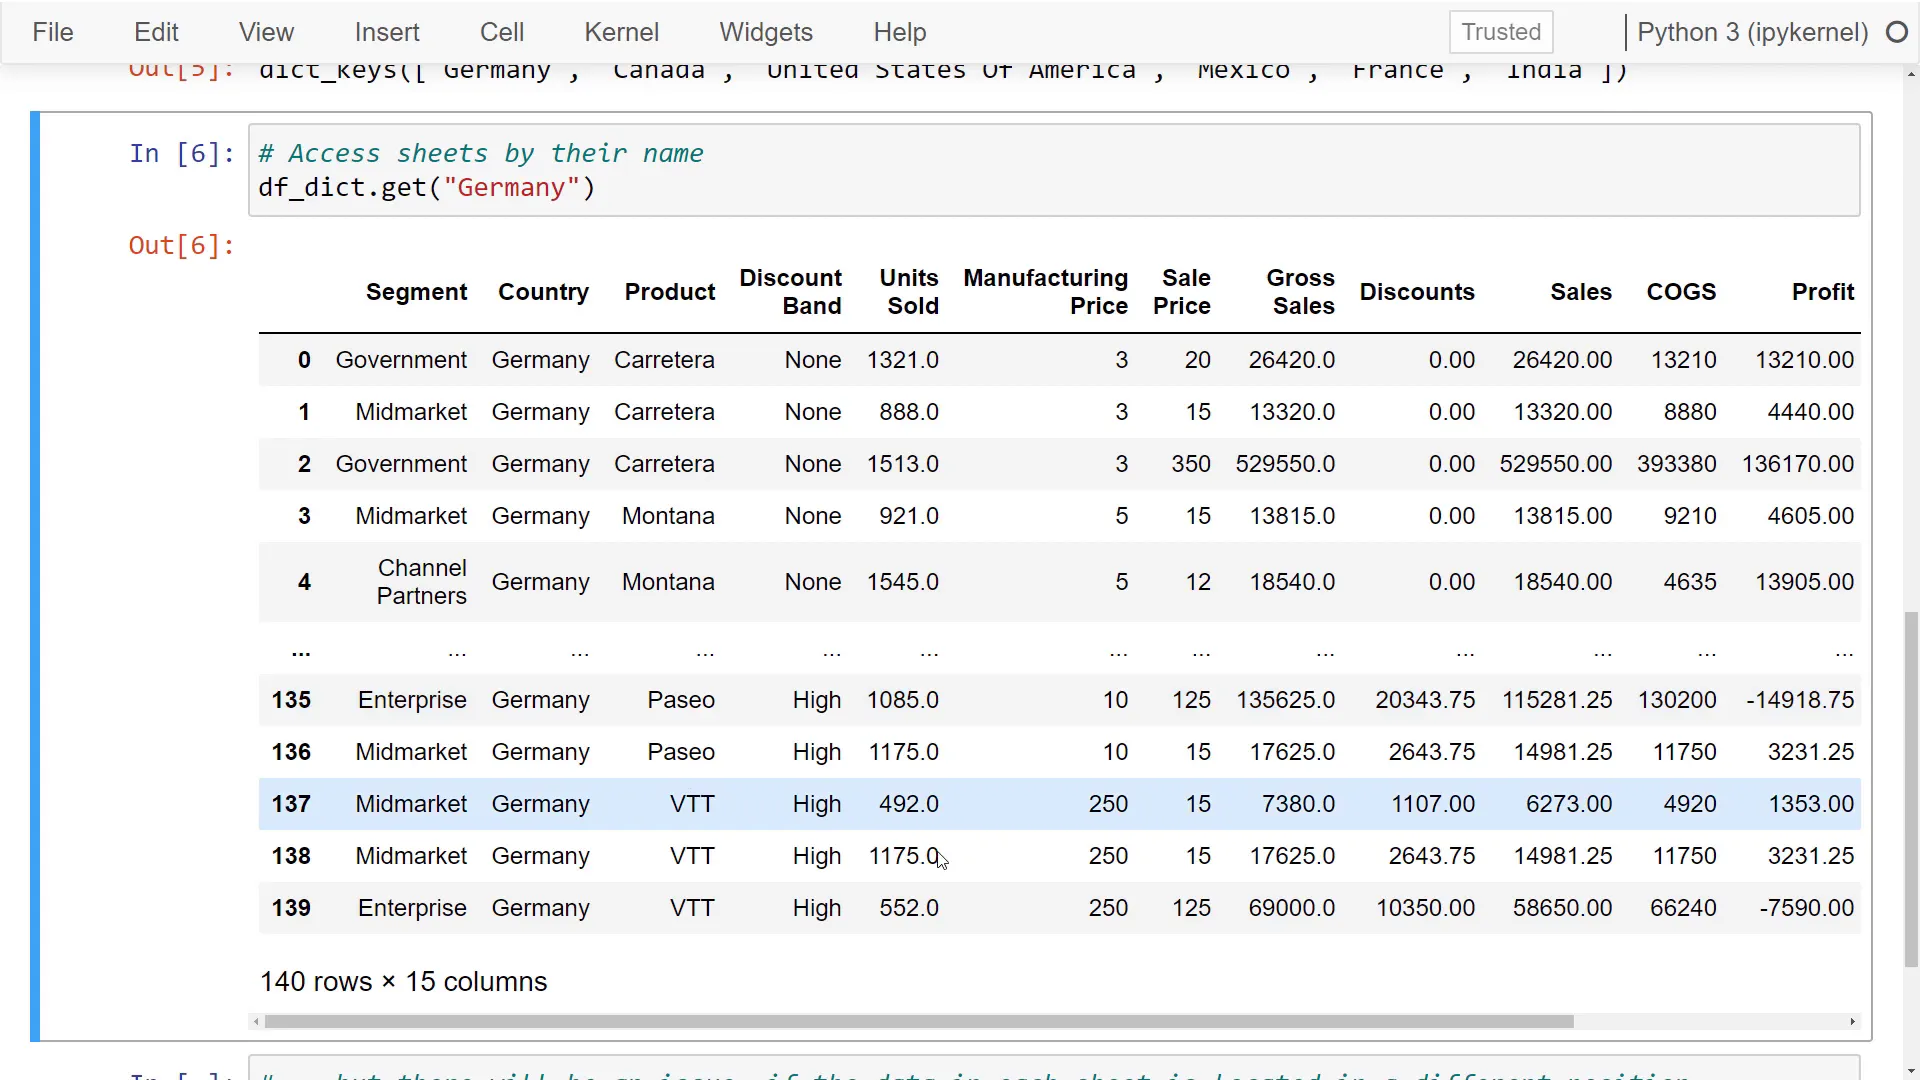Image resolution: width=1920 pixels, height=1080 pixels.
Task: Click the Discounts value 20343.75
Action: pyautogui.click(x=1425, y=700)
